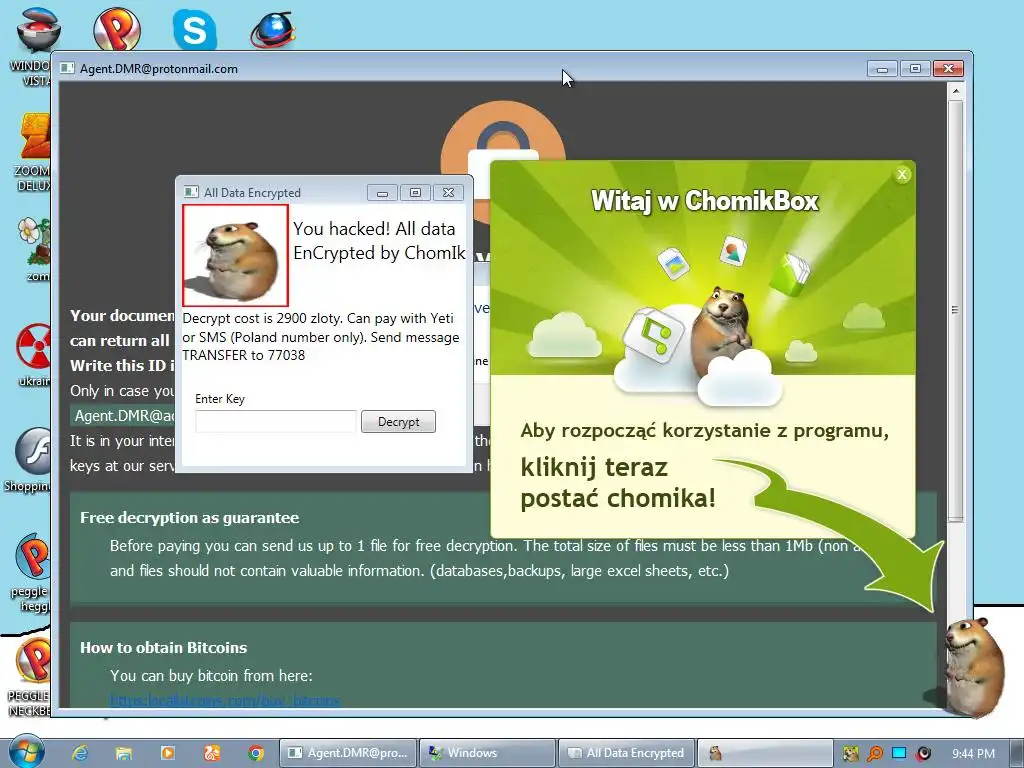Click the round red tray icon
The height and width of the screenshot is (768, 1024).
[x=923, y=754]
